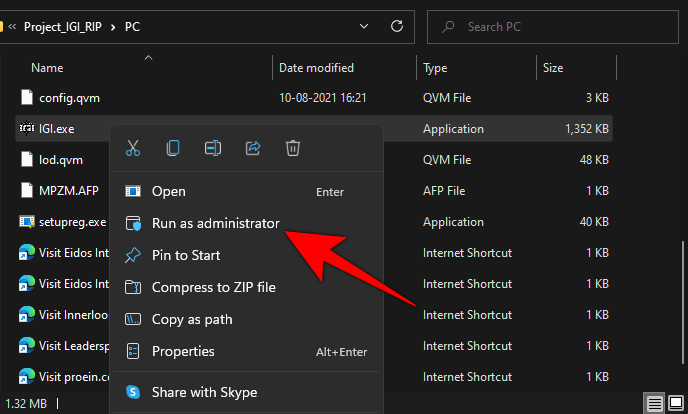Expand the chevron after Project_IGI_RIP breadcrumb
Image resolution: width=688 pixels, height=414 pixels.
(x=111, y=25)
